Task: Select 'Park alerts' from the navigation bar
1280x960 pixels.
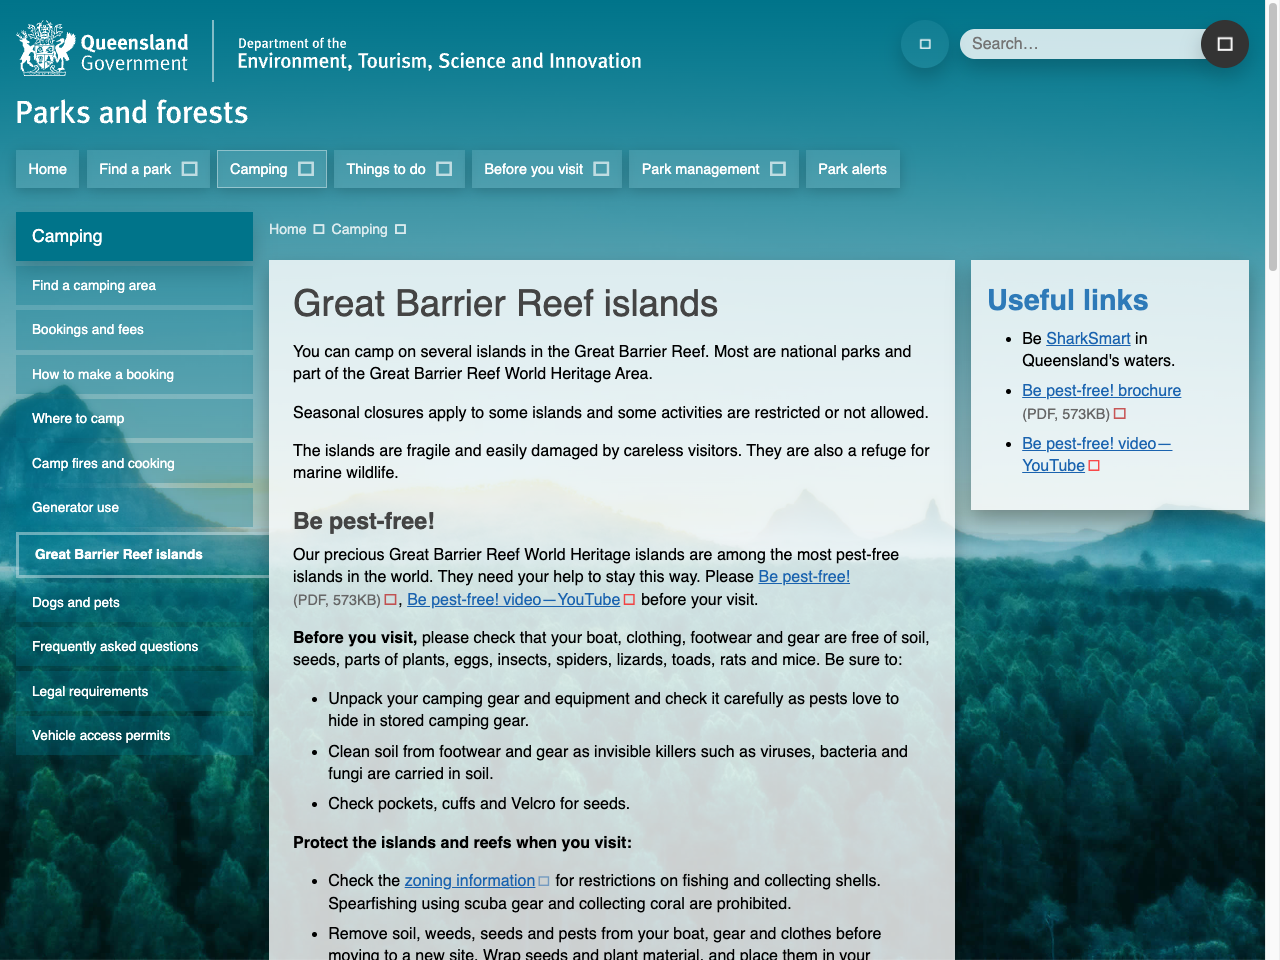Action: coord(852,169)
